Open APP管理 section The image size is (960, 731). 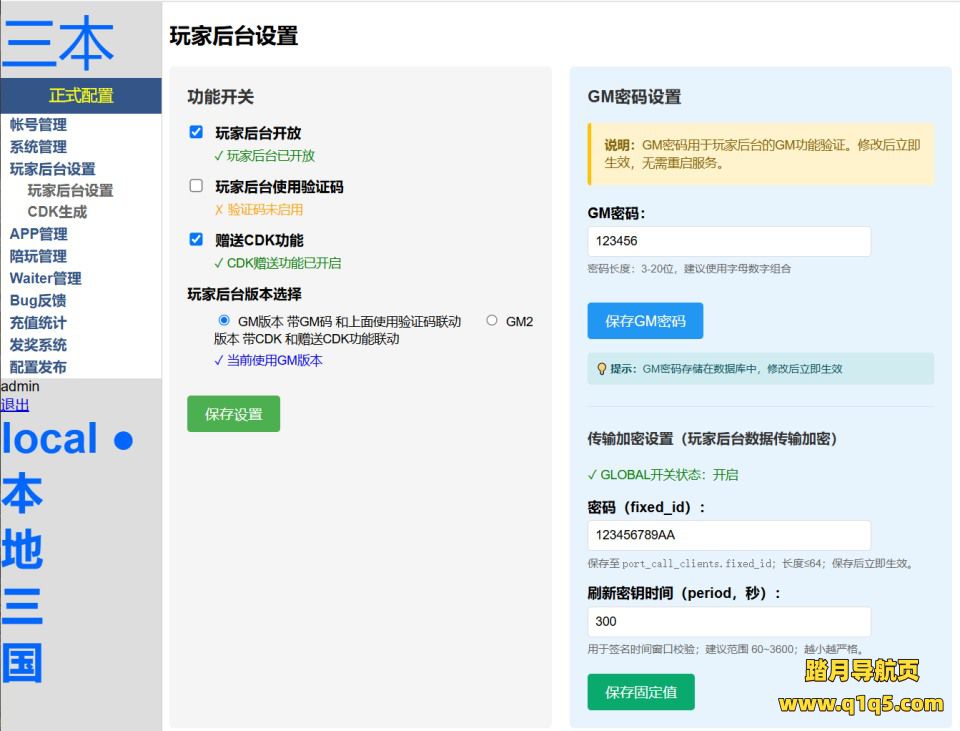point(38,234)
